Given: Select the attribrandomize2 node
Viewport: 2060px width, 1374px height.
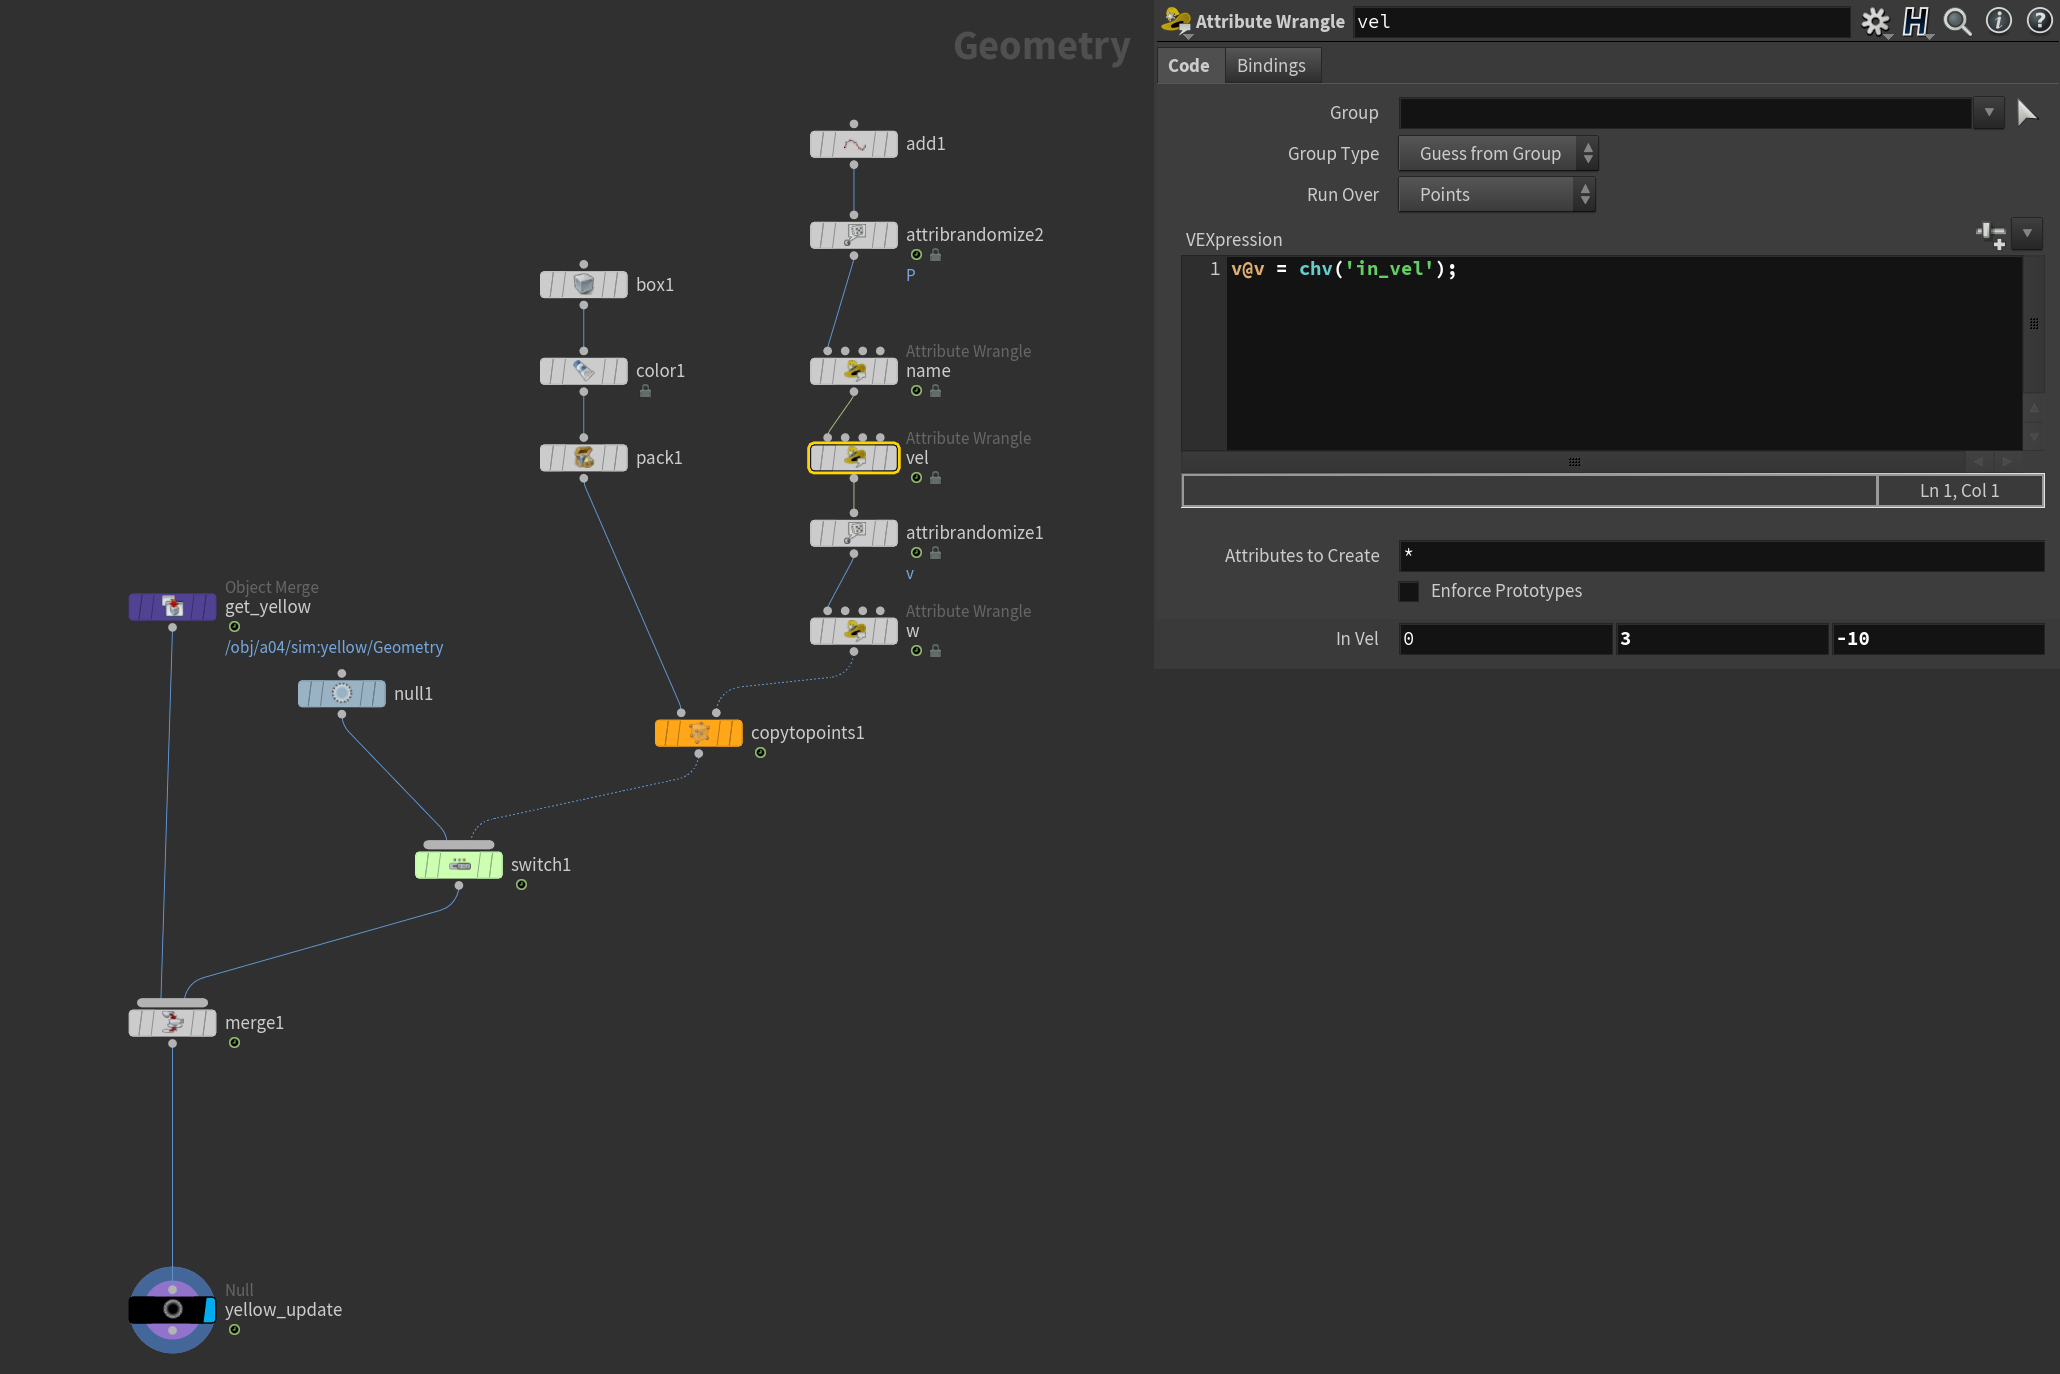Looking at the screenshot, I should pos(853,235).
